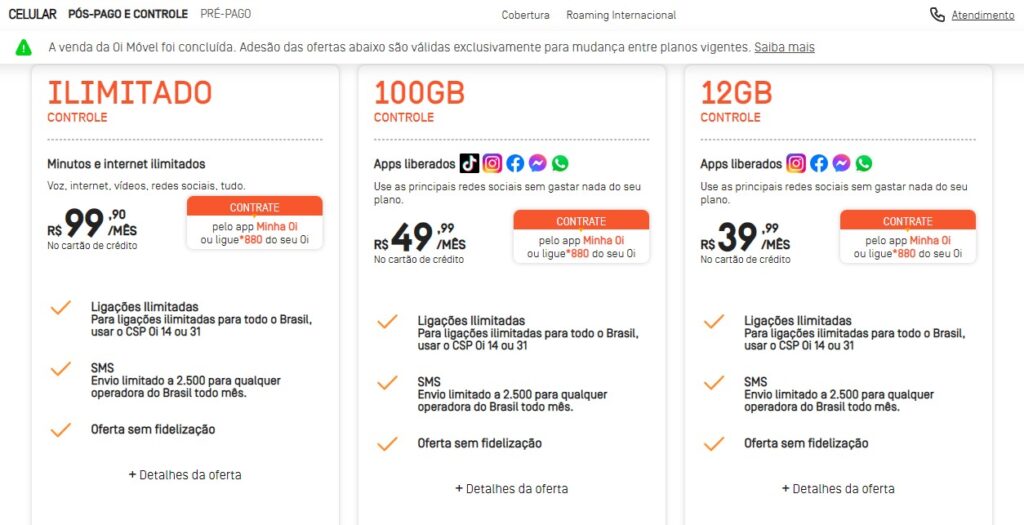1024x525 pixels.
Task: Click the Messenger icon in 100GB plan
Action: 537,163
